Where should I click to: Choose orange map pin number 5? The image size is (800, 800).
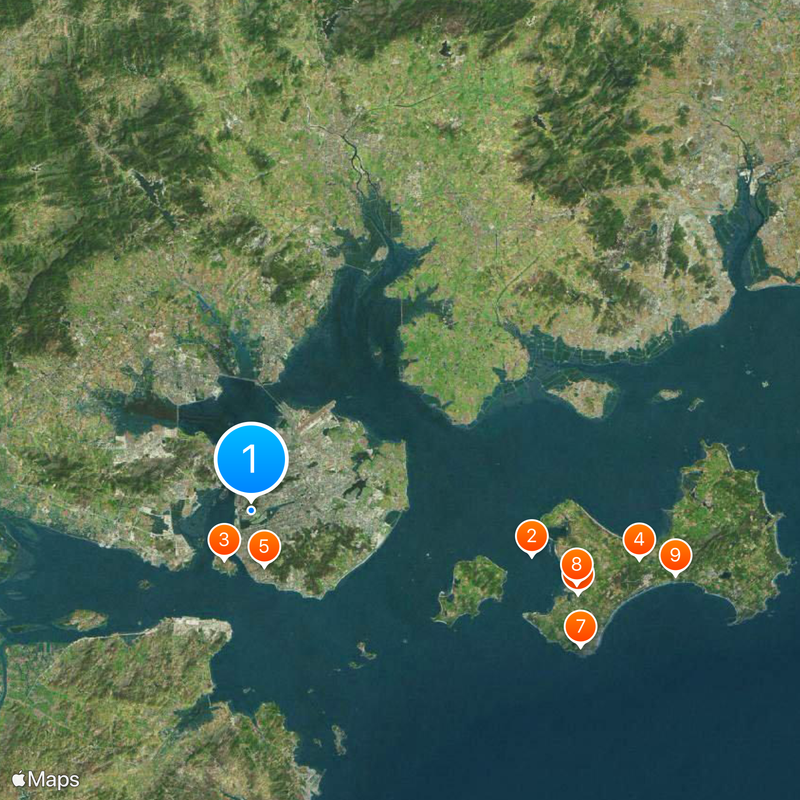click(x=264, y=547)
